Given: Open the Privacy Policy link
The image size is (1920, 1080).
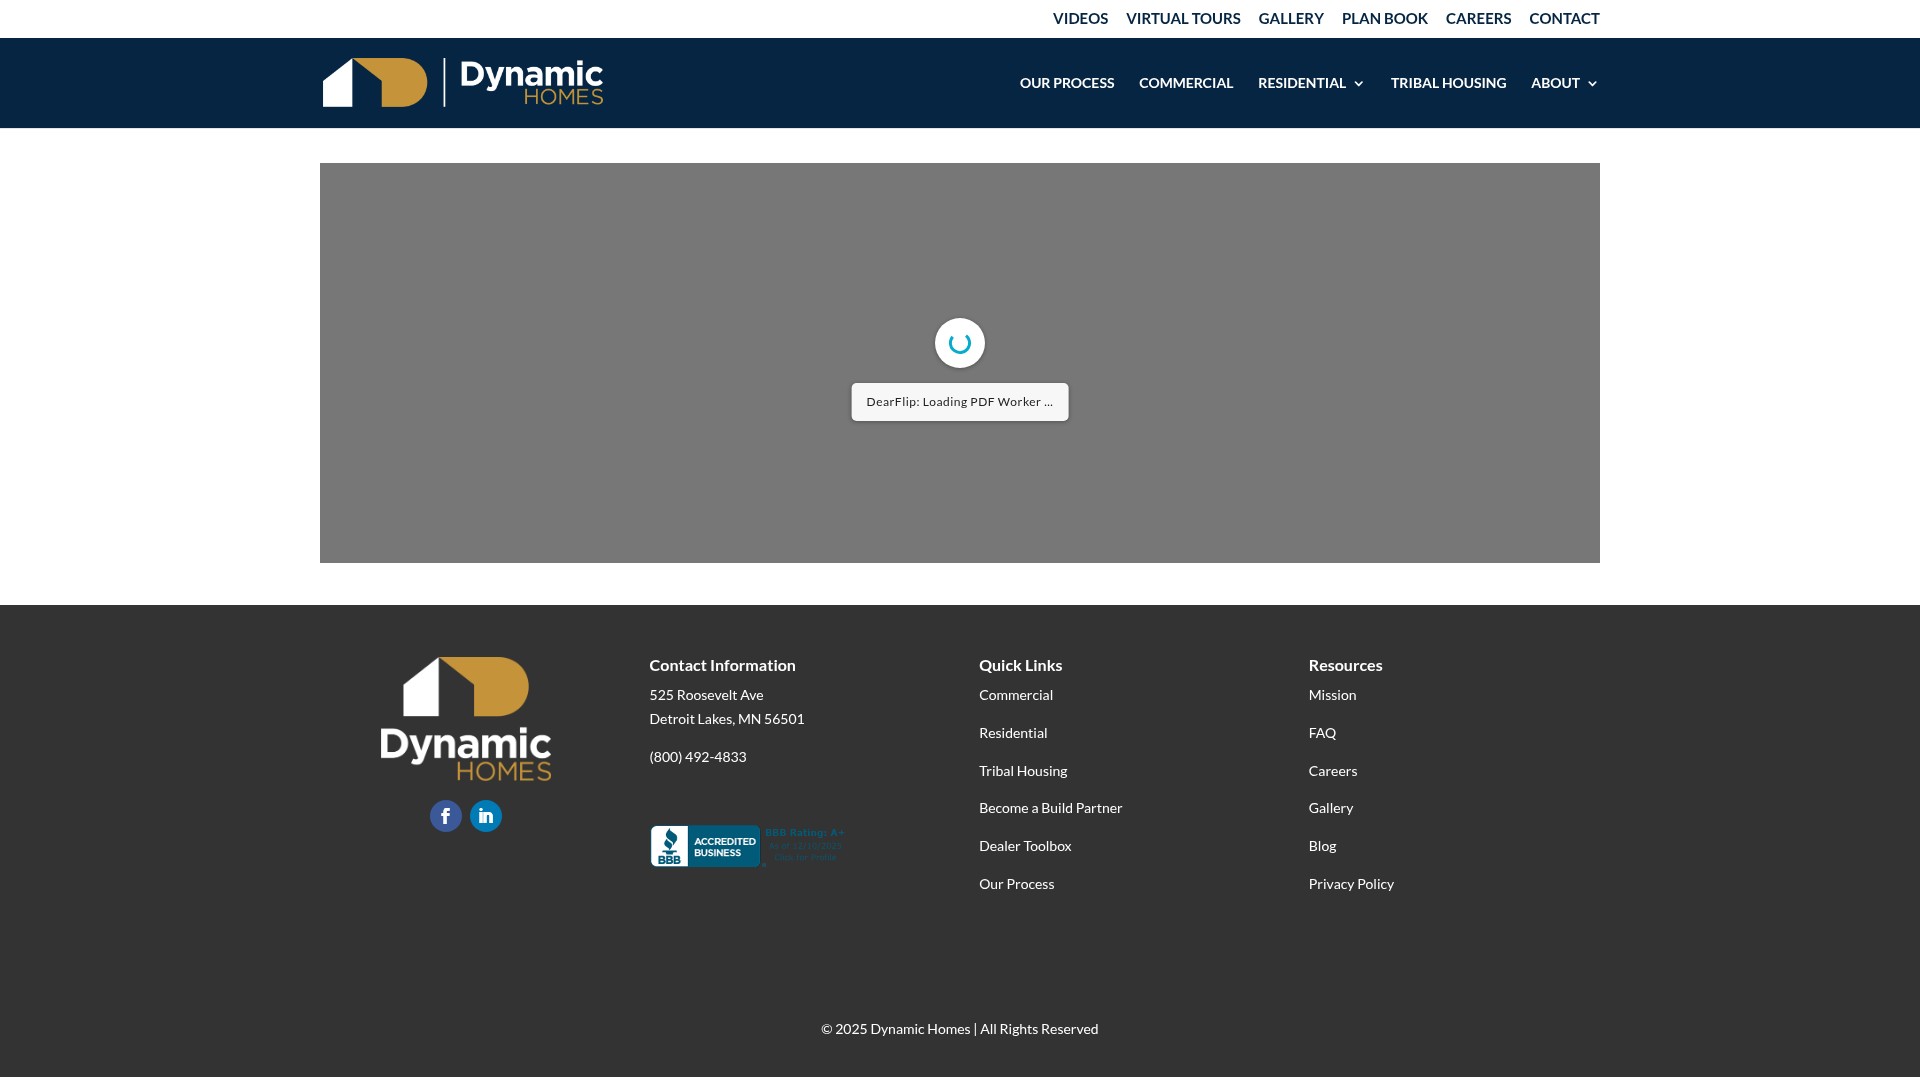Looking at the screenshot, I should [x=1351, y=884].
